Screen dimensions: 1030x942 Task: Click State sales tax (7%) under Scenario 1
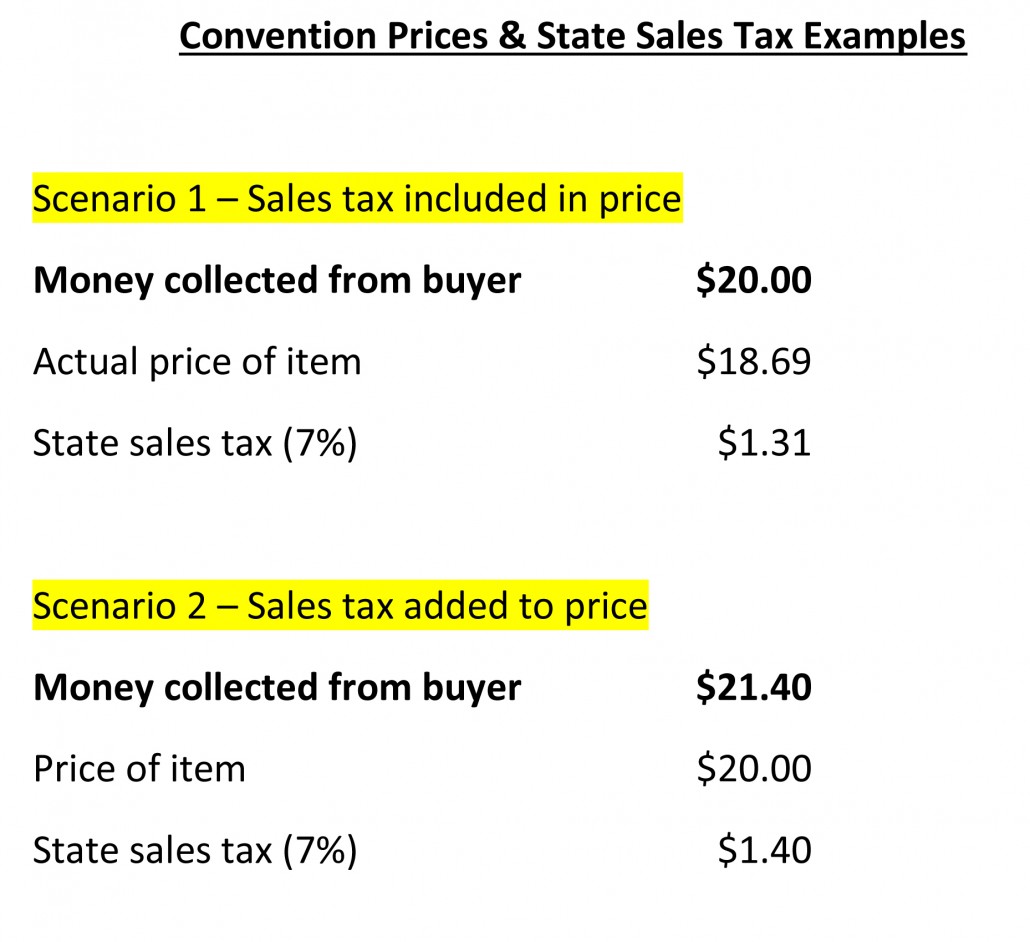pos(195,443)
